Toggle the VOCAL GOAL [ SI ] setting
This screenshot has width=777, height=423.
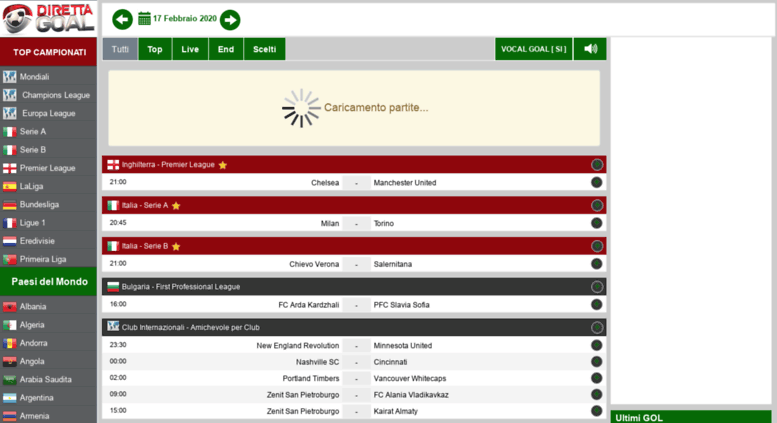(x=534, y=49)
